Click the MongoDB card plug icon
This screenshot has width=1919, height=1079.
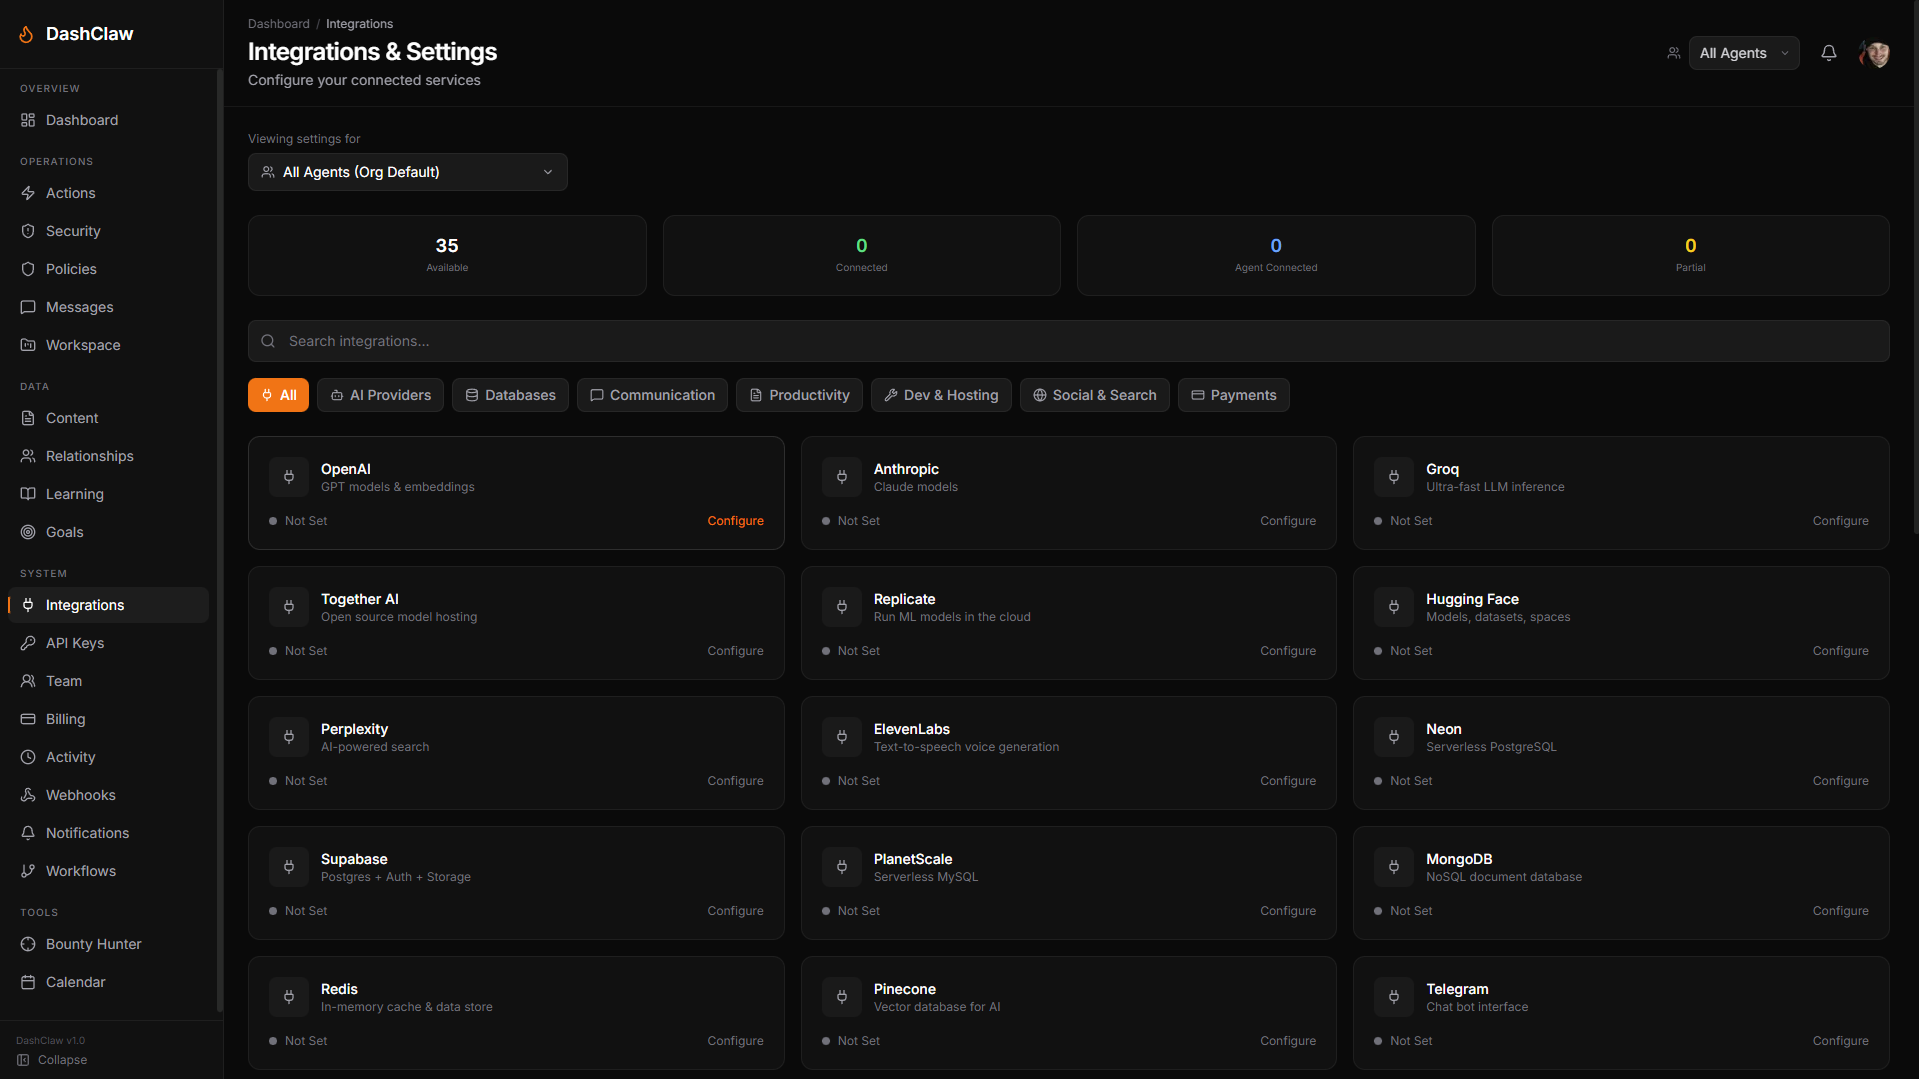(x=1394, y=867)
